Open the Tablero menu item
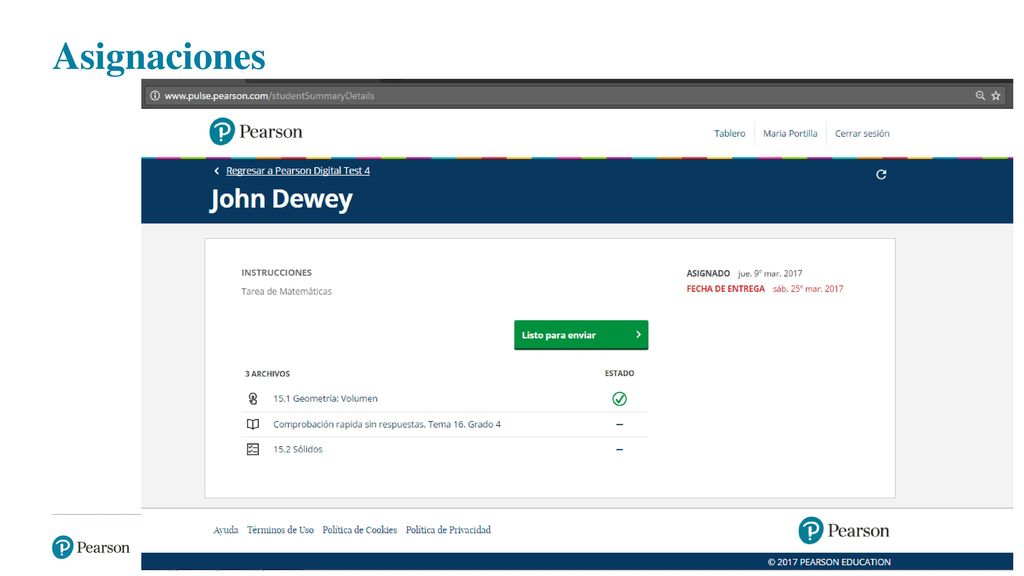 [729, 133]
